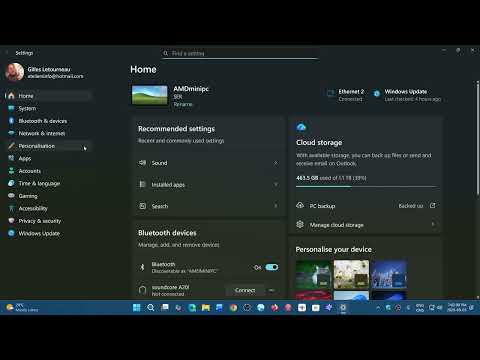Open PC backup external link icon

click(x=432, y=205)
